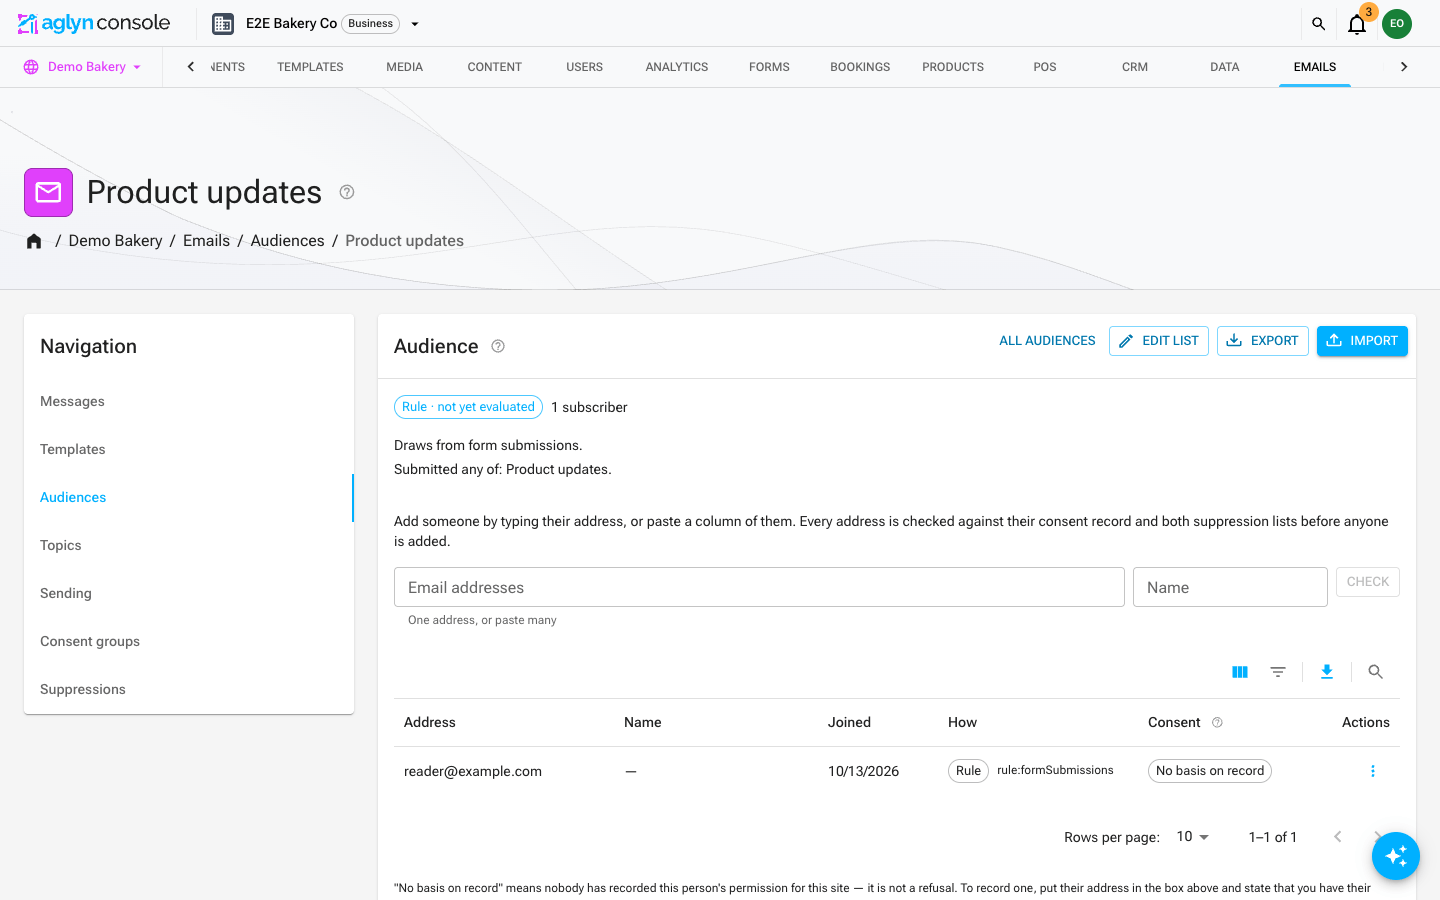Click the Joined column header

point(849,723)
